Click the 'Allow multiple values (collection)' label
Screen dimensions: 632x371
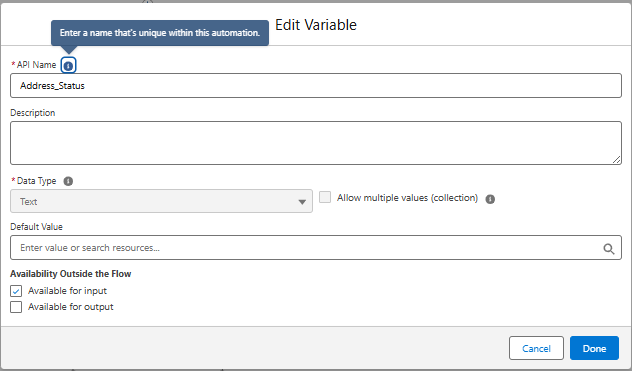407,198
